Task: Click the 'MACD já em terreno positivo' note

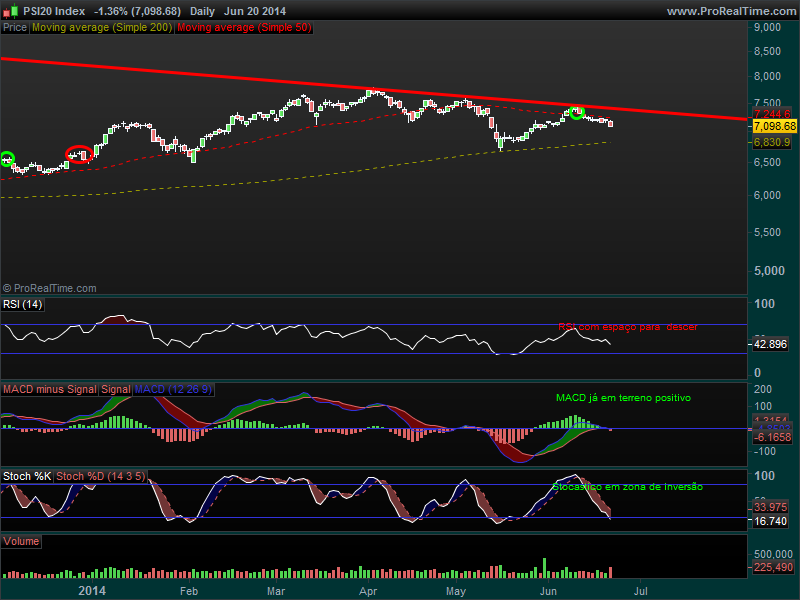Action: (623, 398)
